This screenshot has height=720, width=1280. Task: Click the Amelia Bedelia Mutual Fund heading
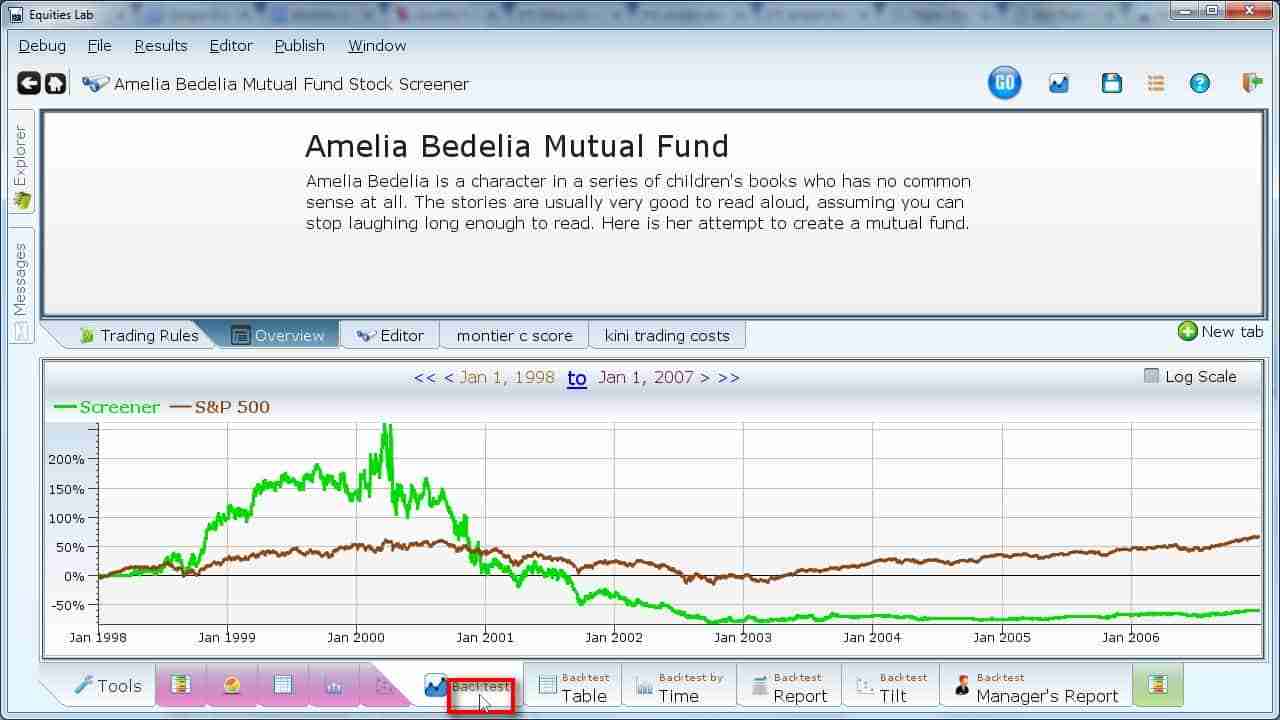click(x=517, y=147)
